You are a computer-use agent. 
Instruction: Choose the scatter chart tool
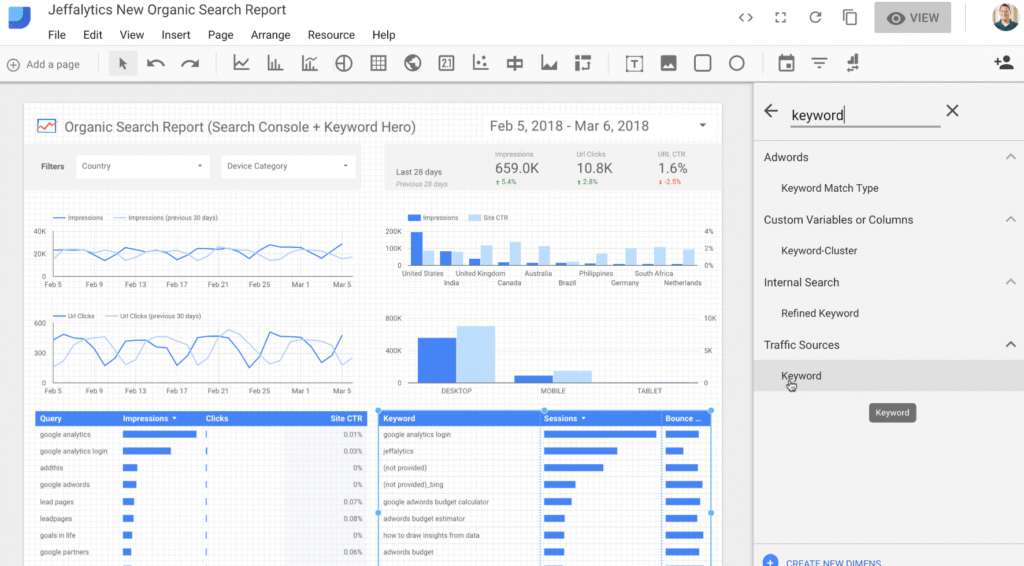click(480, 63)
